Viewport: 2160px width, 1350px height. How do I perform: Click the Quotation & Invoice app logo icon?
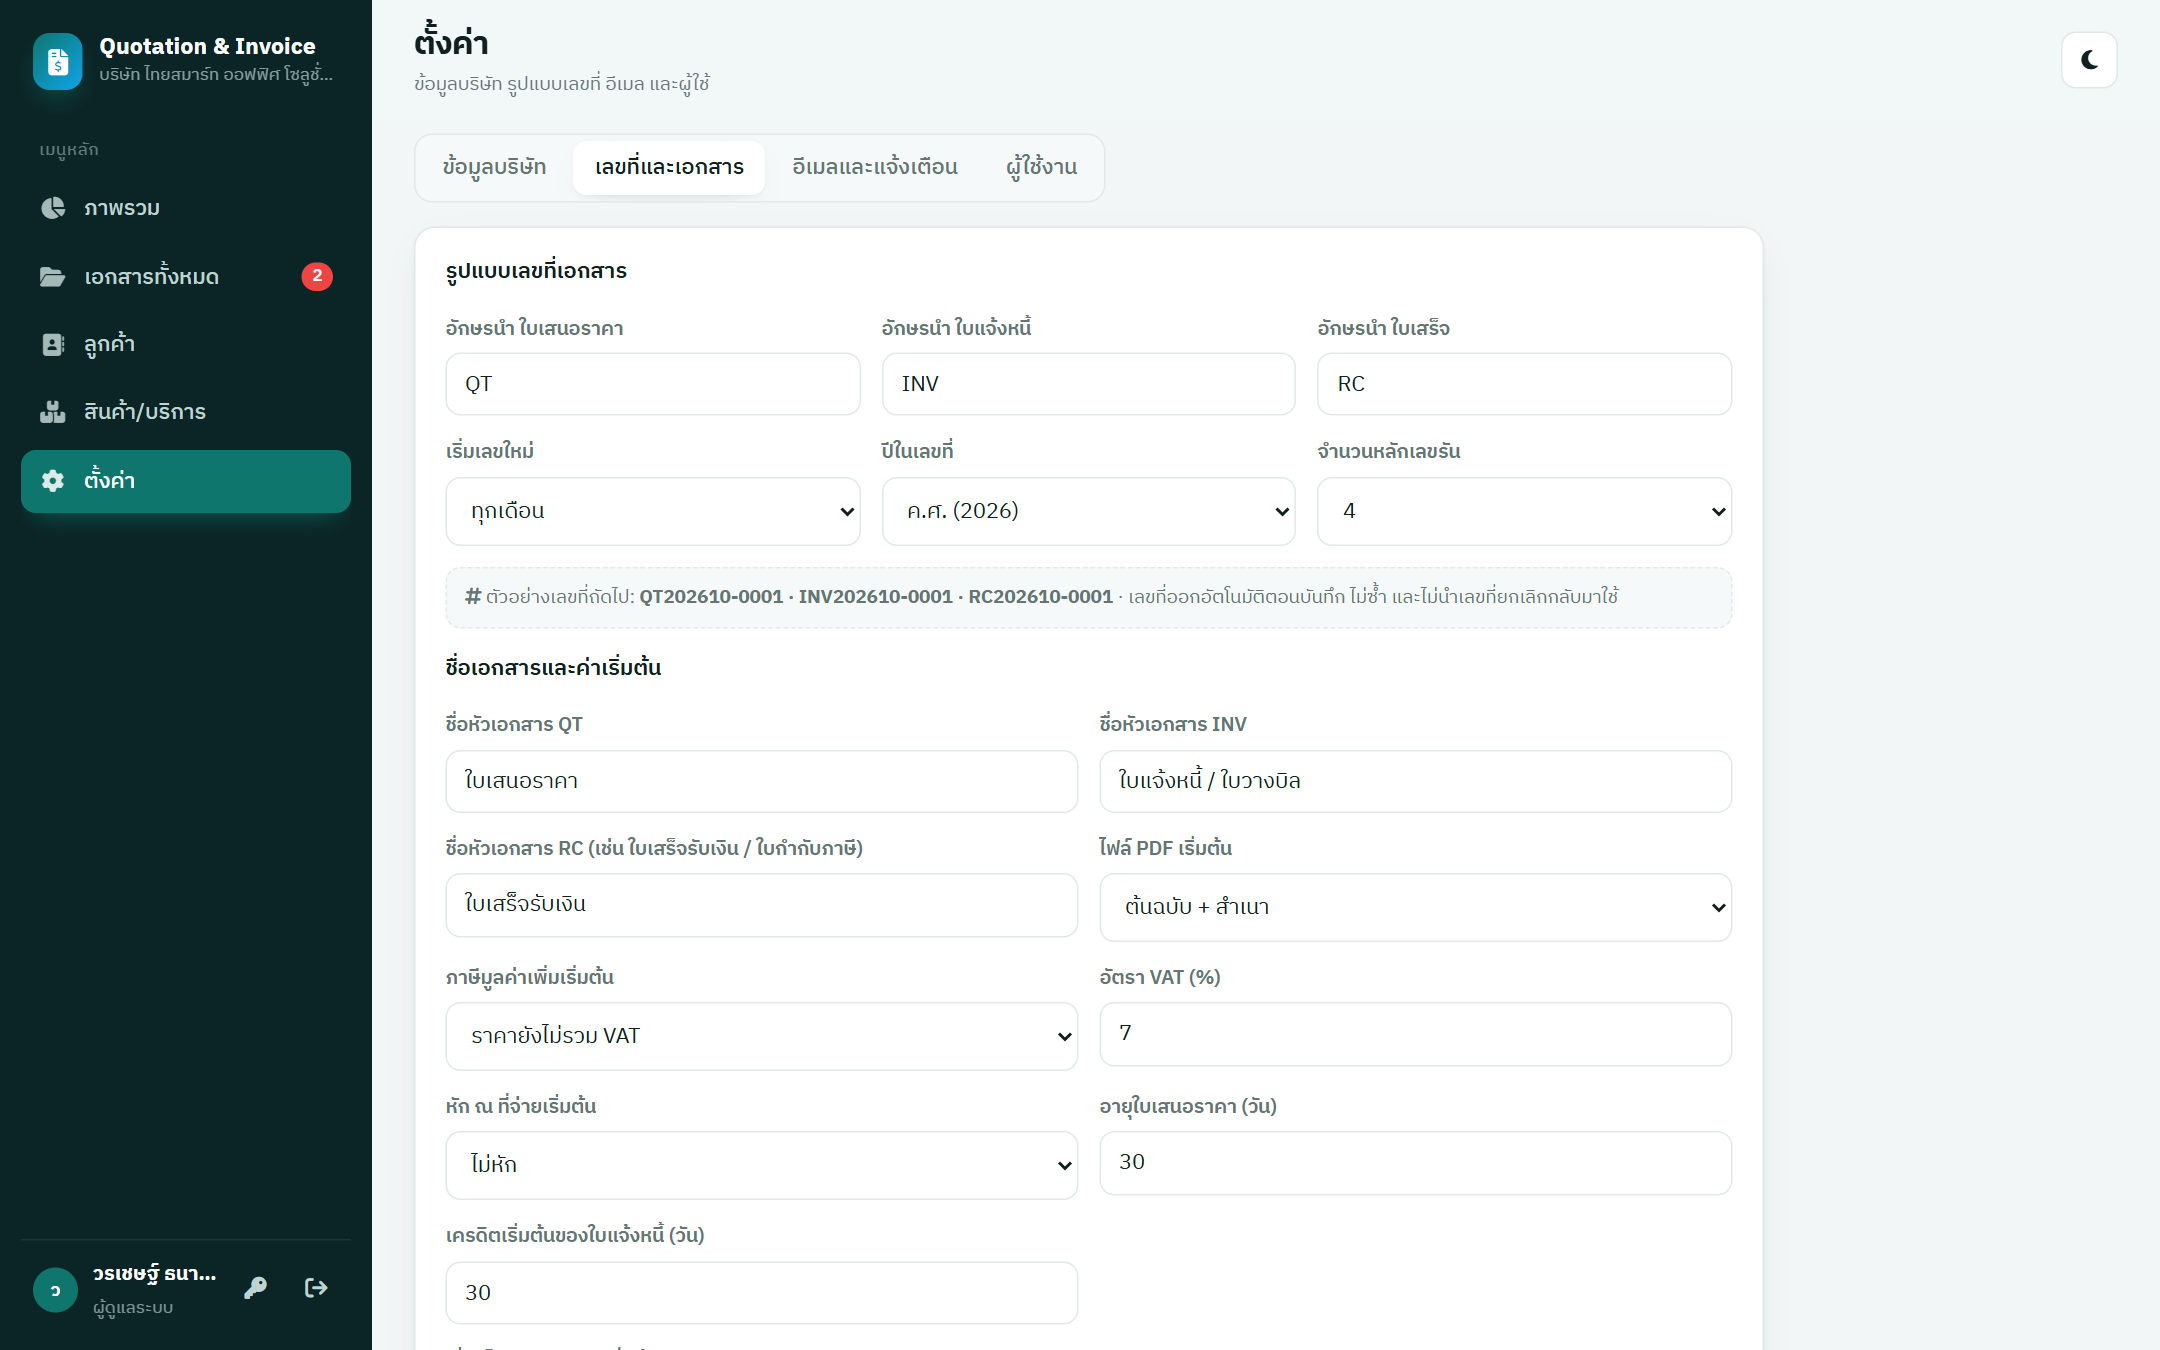[x=58, y=62]
